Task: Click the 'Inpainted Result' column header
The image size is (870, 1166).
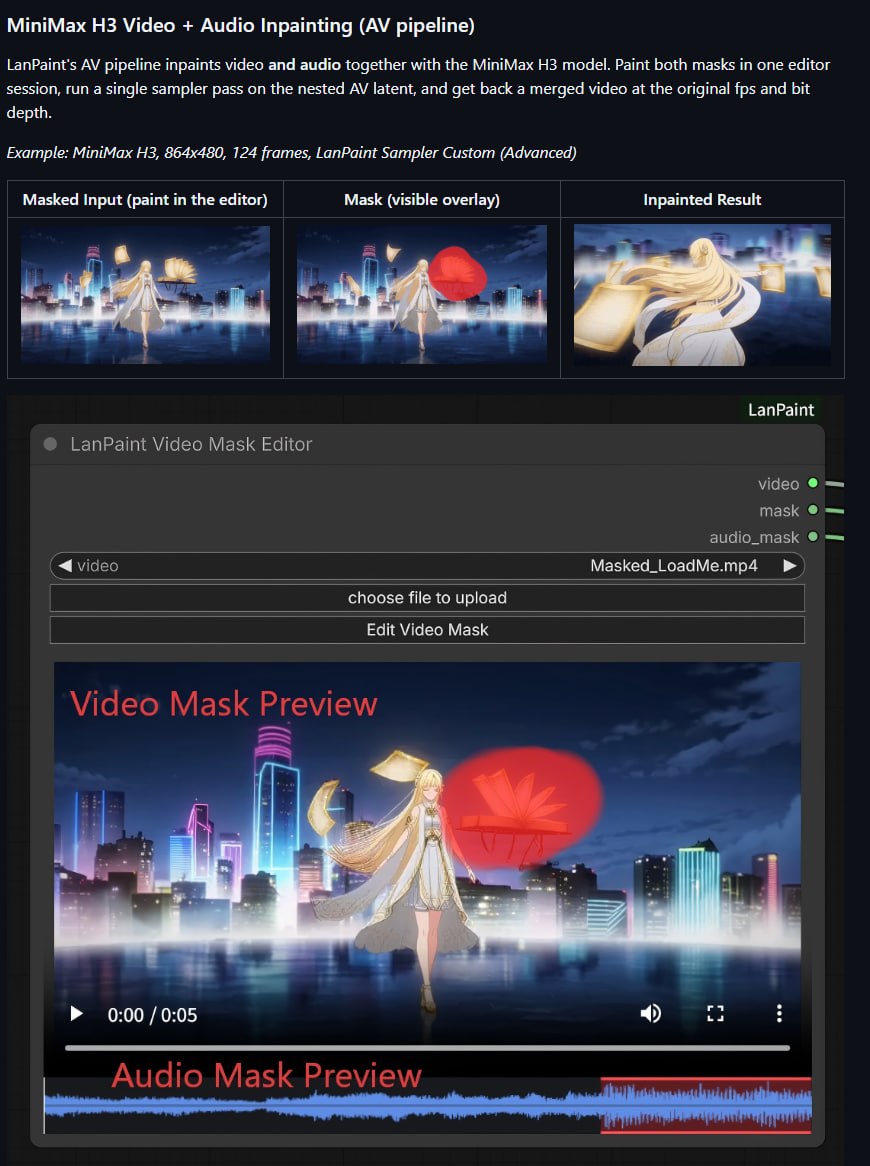Action: pos(702,199)
